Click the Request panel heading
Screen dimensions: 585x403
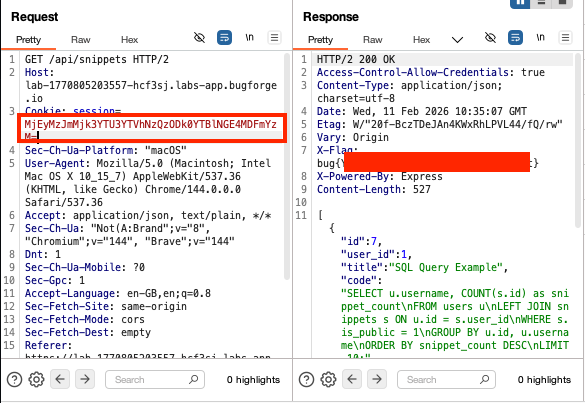click(35, 17)
